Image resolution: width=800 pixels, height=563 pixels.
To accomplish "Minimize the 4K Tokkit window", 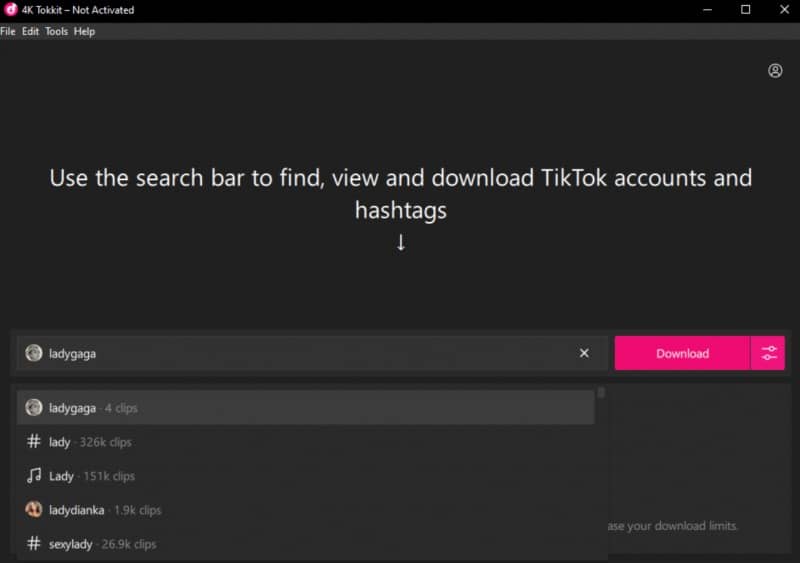I will click(x=707, y=10).
